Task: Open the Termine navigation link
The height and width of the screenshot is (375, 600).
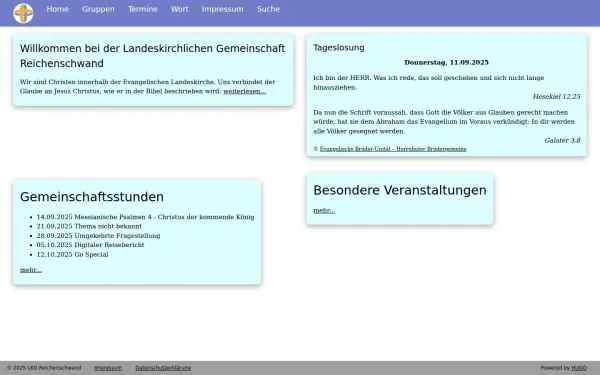Action: tap(143, 9)
